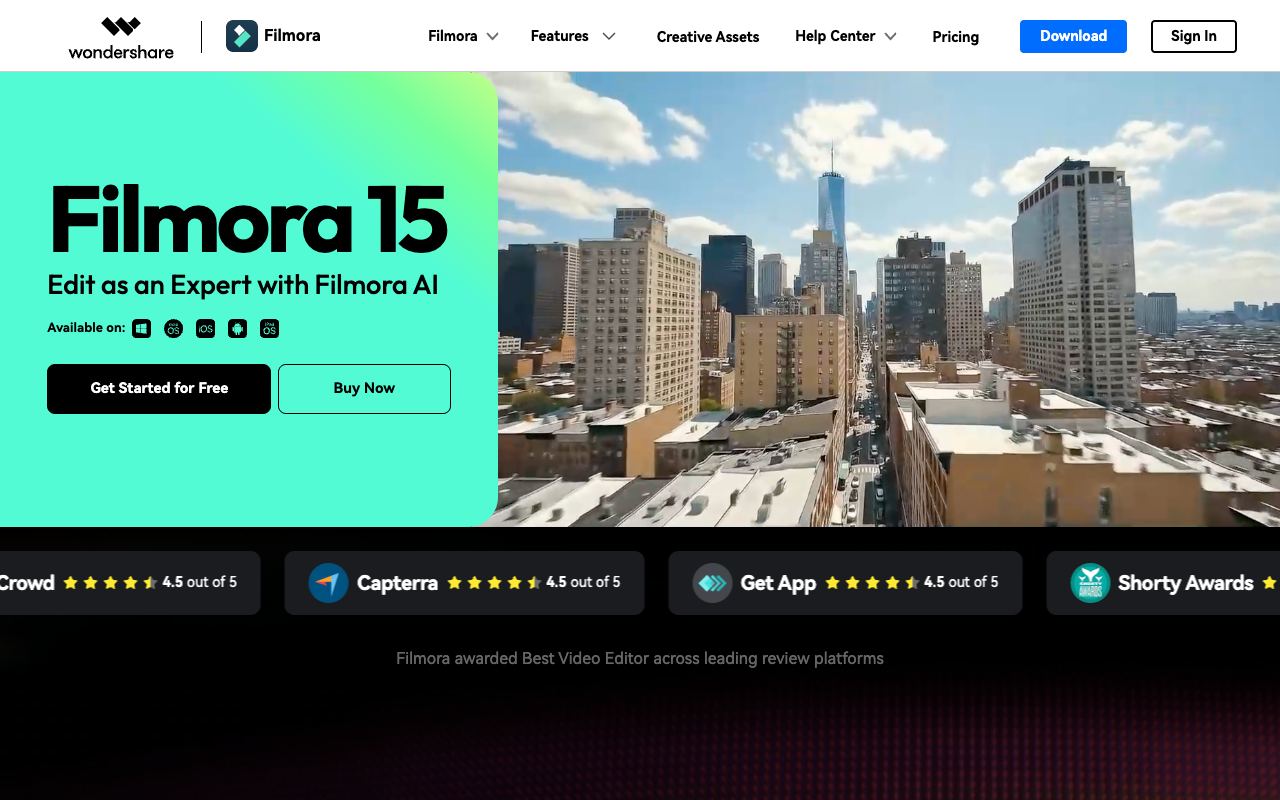Click Capterra '4.5 out of 5' rating text
1280x800 pixels.
pyautogui.click(x=583, y=582)
